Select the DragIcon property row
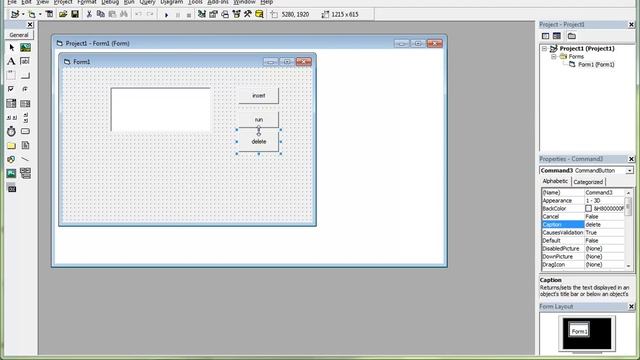Screen dimensions: 640x360 pos(583,264)
